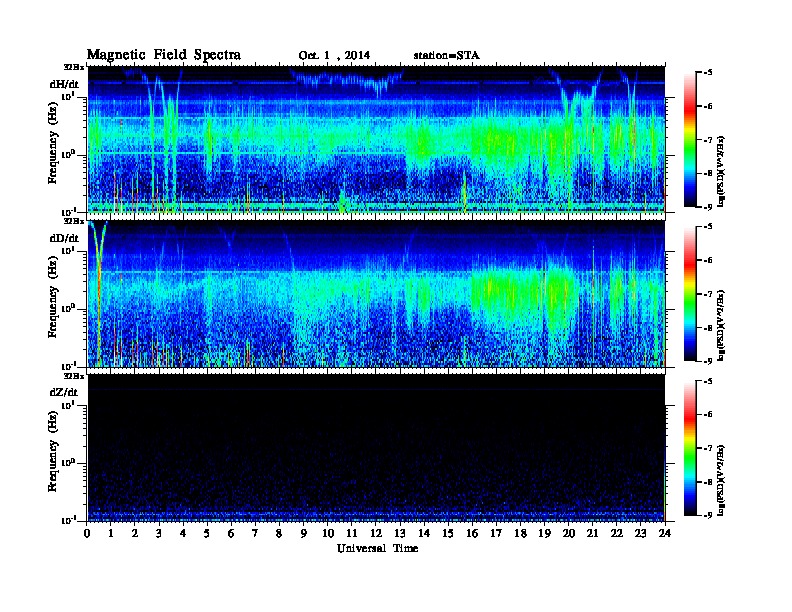Click the "21" hour tick label
This screenshot has width=792, height=612.
[592, 534]
